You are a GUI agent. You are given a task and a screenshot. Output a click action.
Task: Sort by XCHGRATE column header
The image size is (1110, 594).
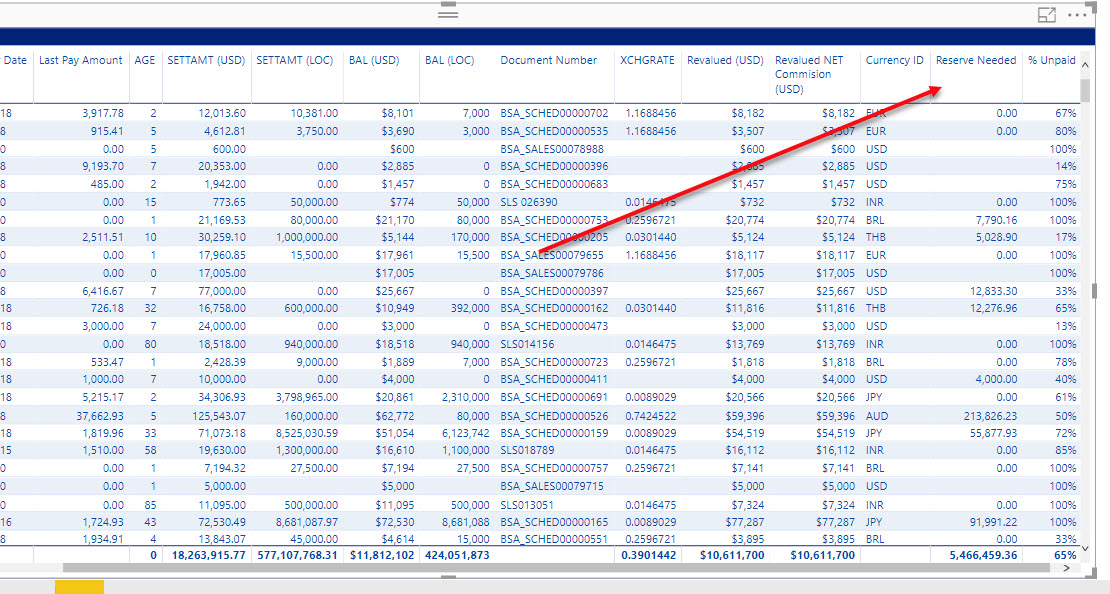click(647, 60)
